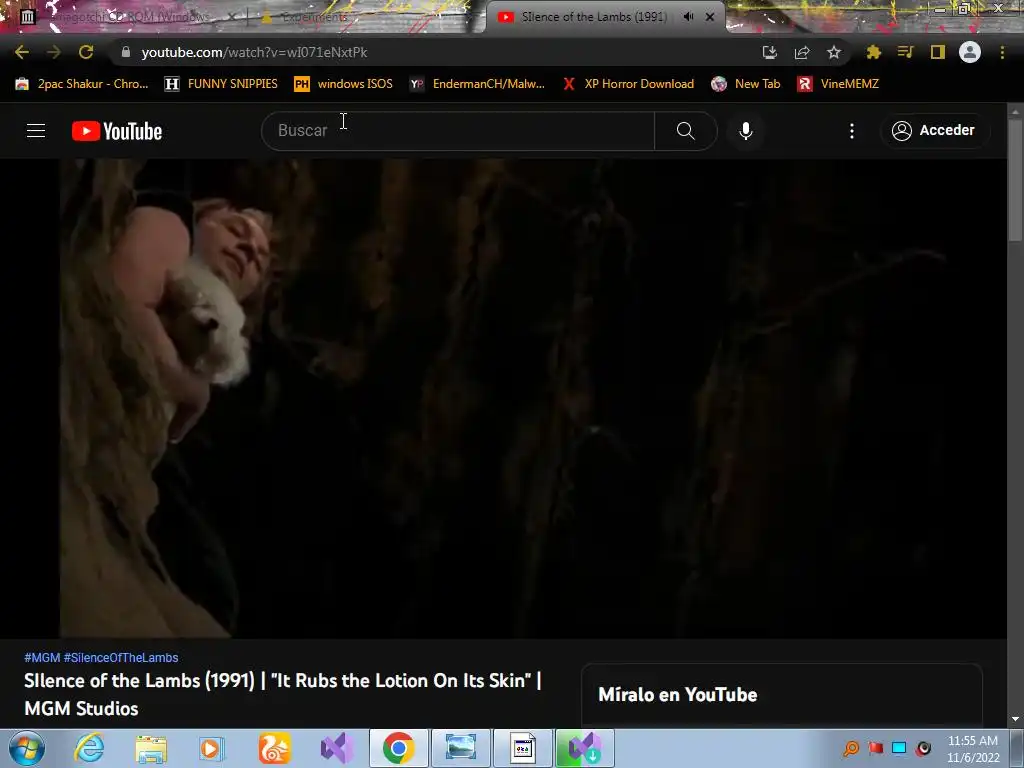Open Chrome's three-dot menu

click(1002, 52)
